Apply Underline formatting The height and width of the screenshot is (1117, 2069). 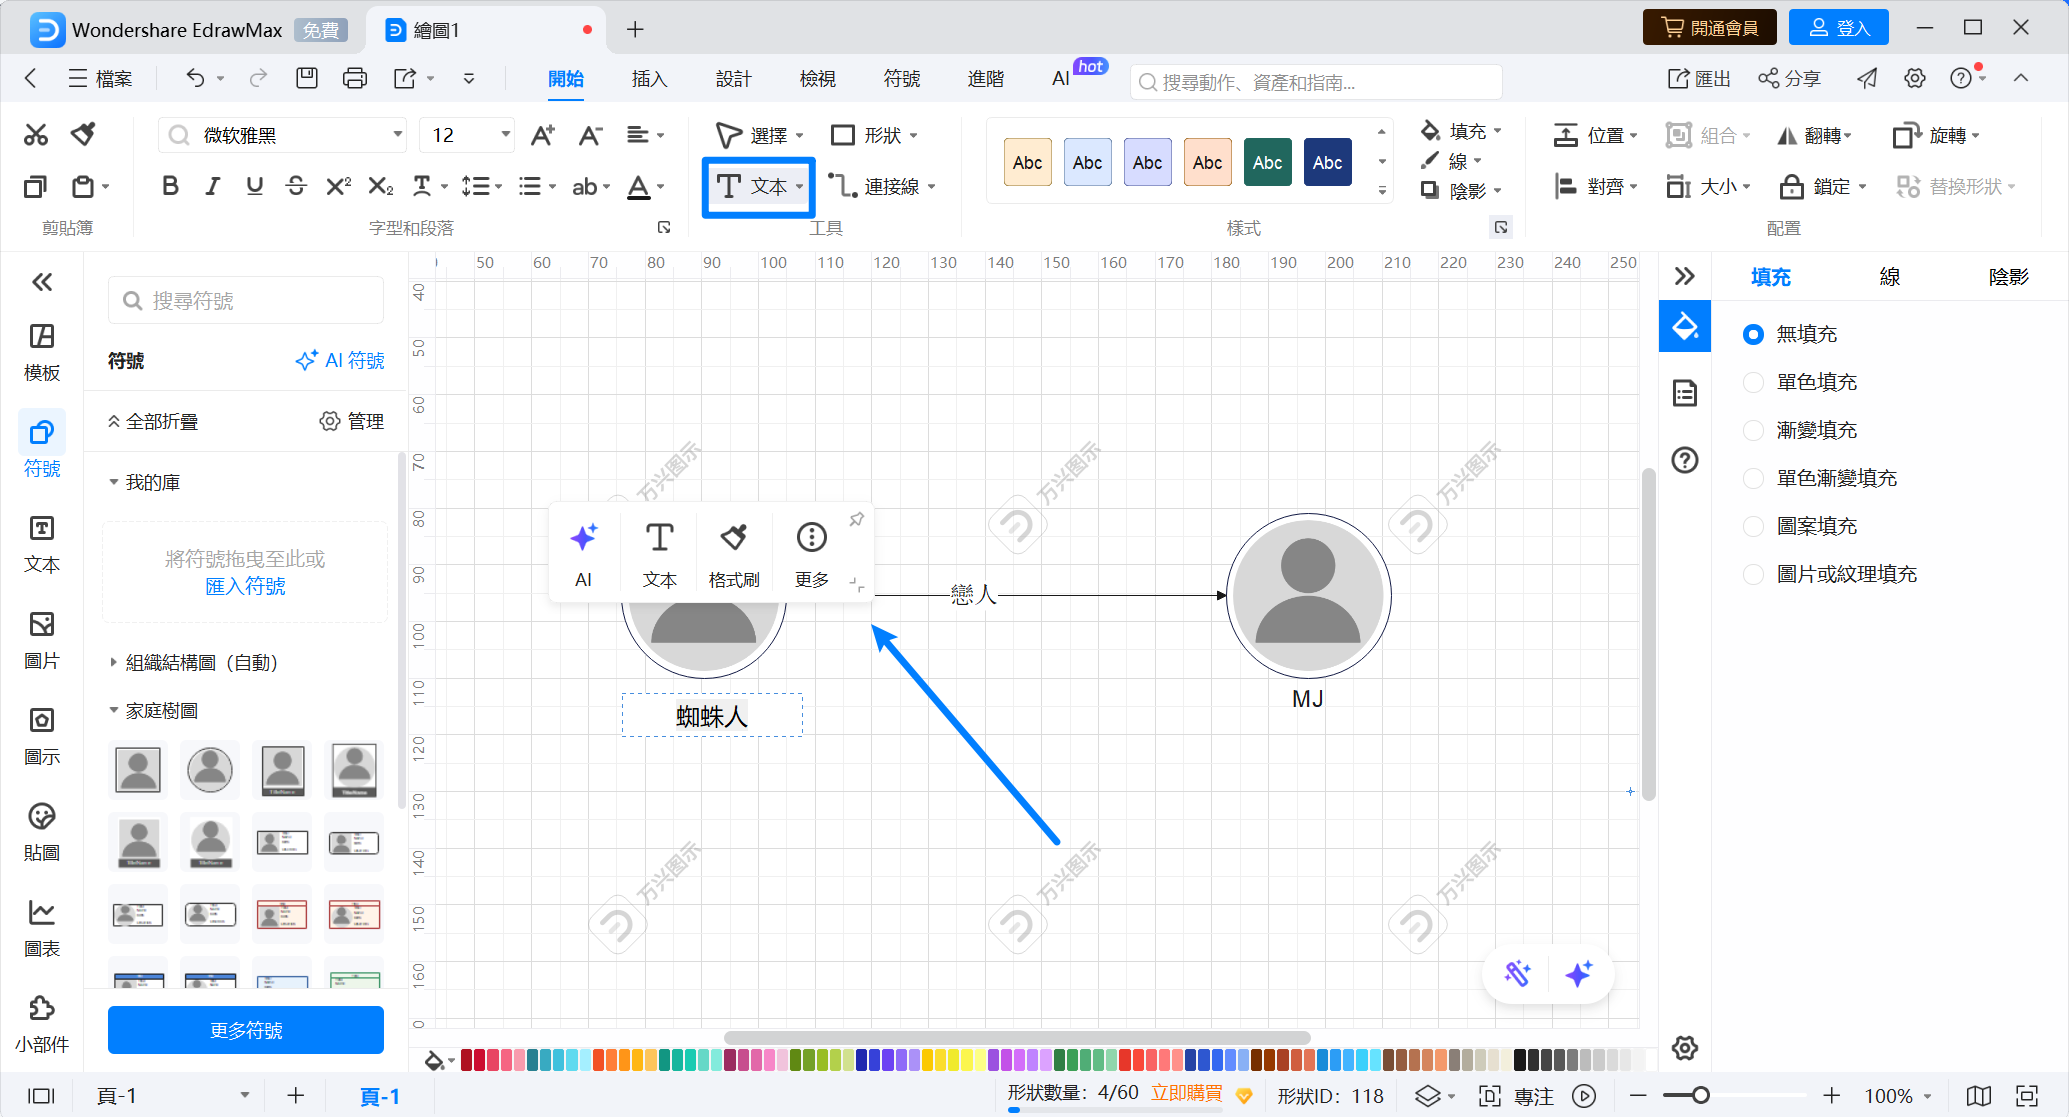coord(255,186)
